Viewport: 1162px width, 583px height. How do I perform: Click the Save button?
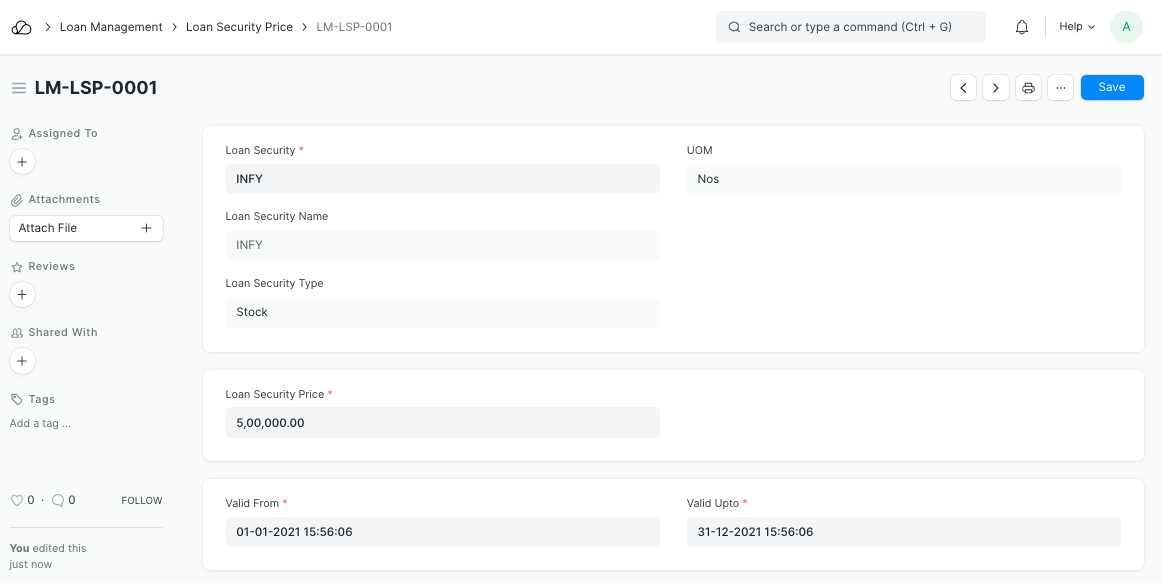[1112, 88]
